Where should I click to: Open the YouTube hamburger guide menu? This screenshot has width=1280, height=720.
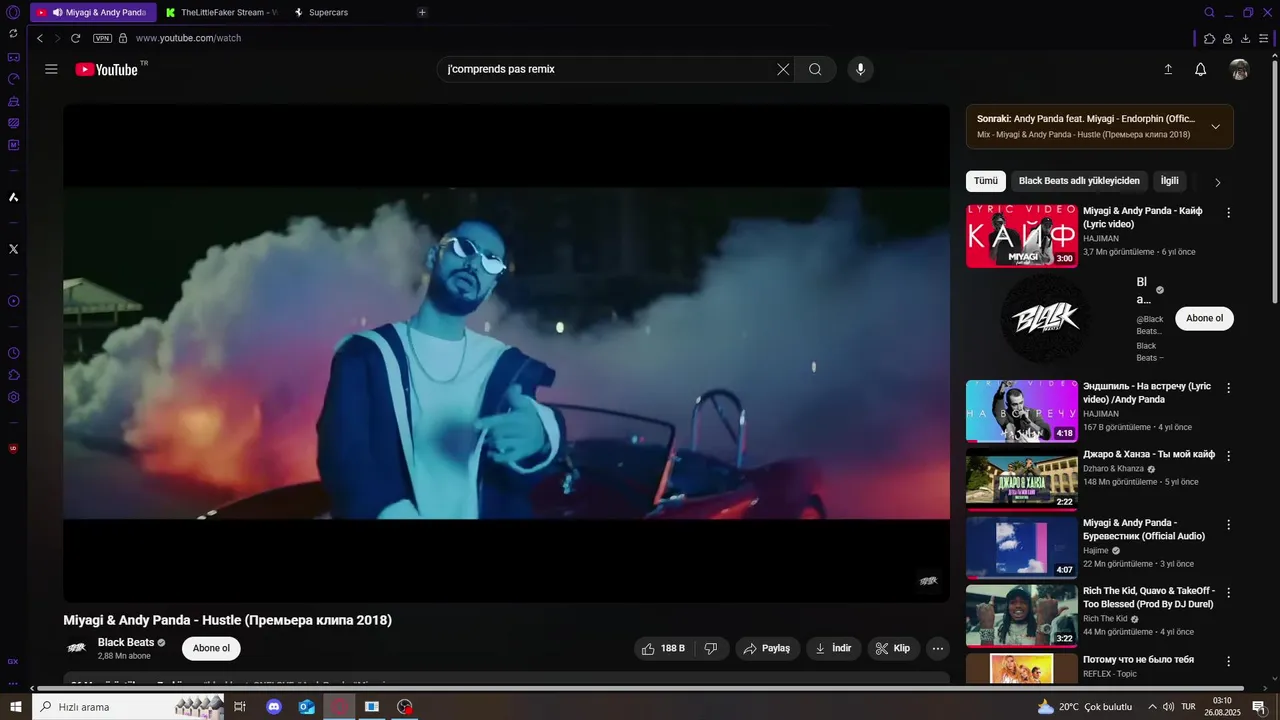coord(51,69)
